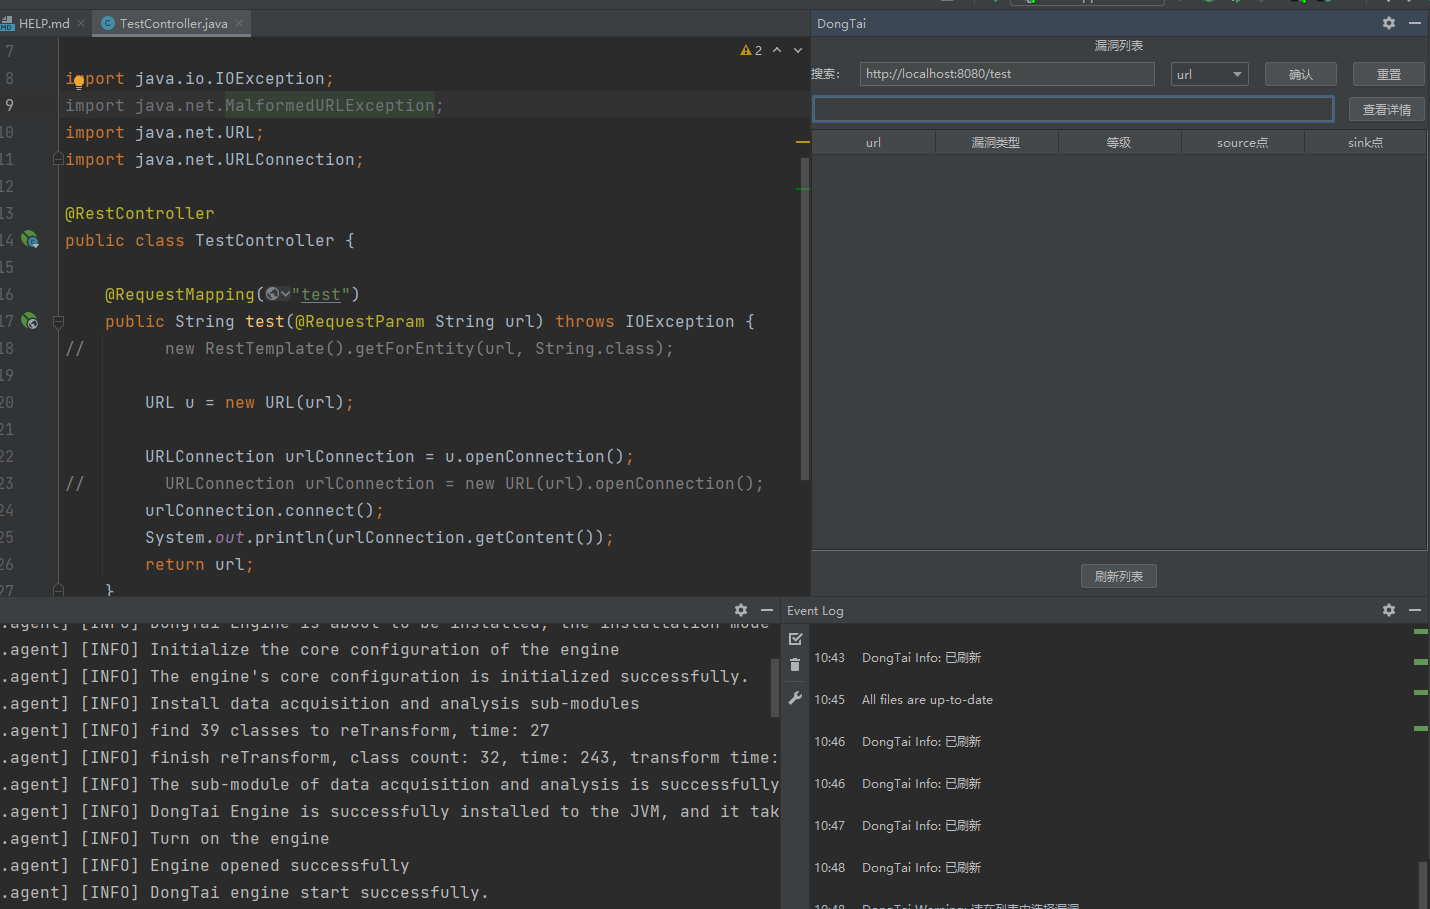Click the editor vertical scrollbar thumb
The width and height of the screenshot is (1430, 909).
[804, 320]
